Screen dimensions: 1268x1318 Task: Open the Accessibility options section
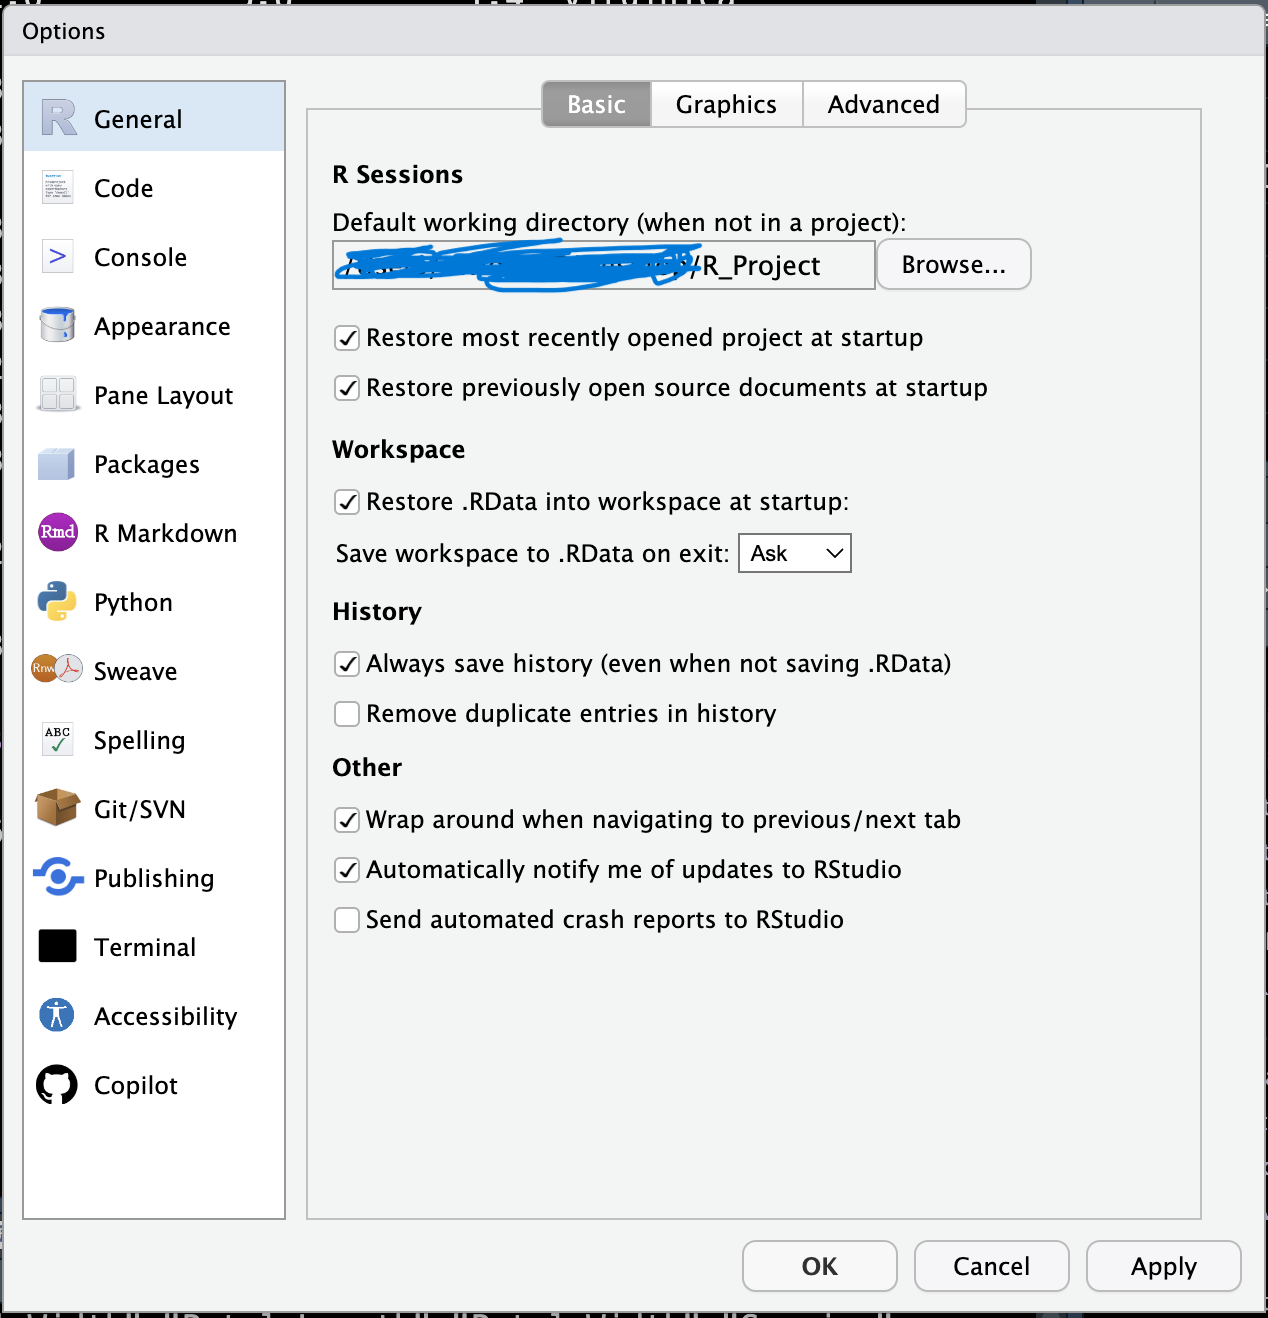click(x=154, y=1015)
